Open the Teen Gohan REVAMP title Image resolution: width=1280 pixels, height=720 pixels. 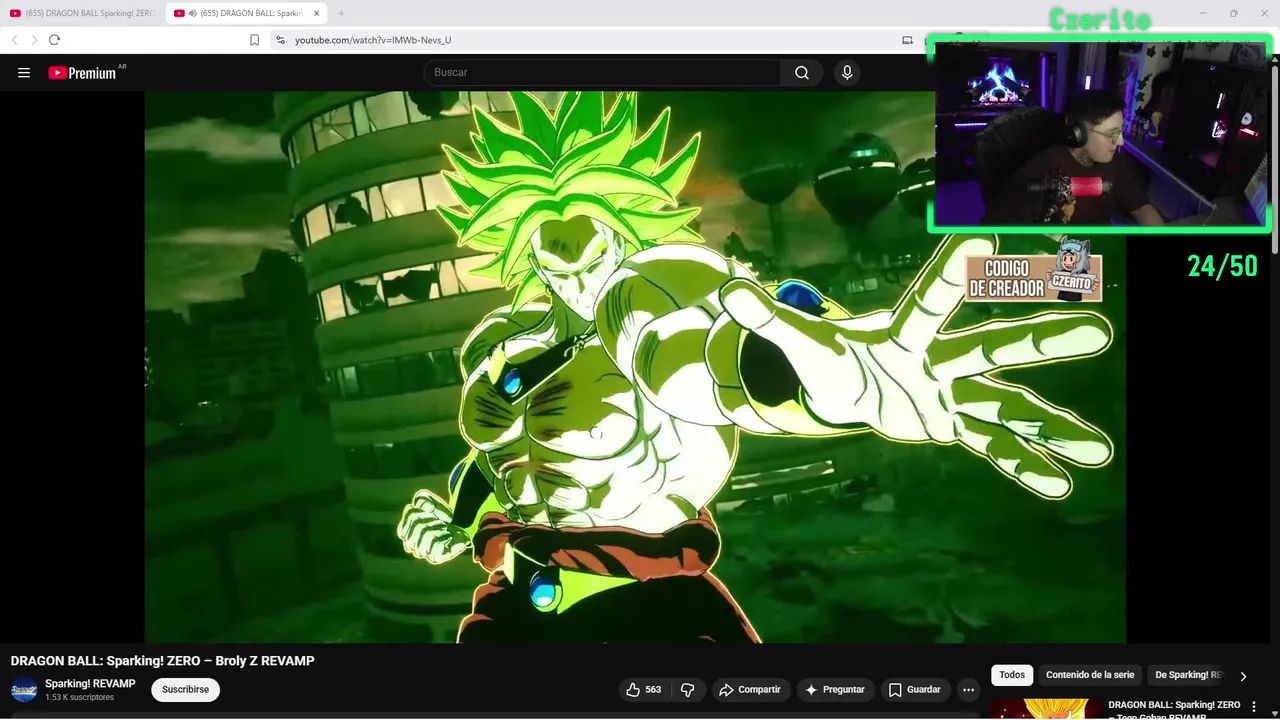pos(1174,710)
